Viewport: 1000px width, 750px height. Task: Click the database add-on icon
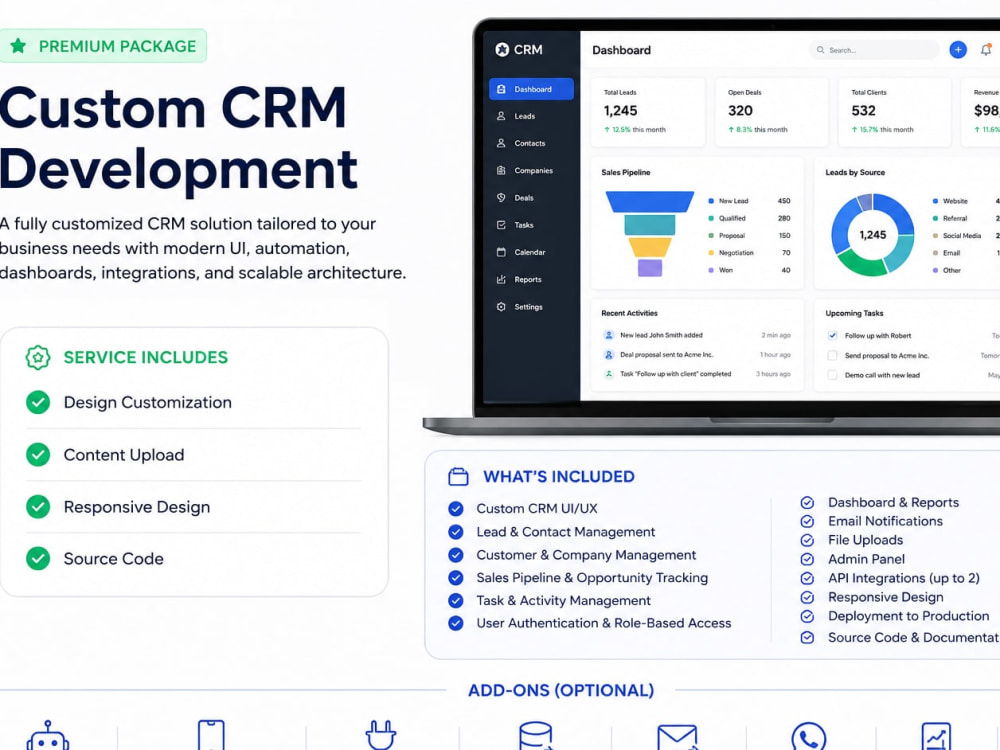pos(536,735)
